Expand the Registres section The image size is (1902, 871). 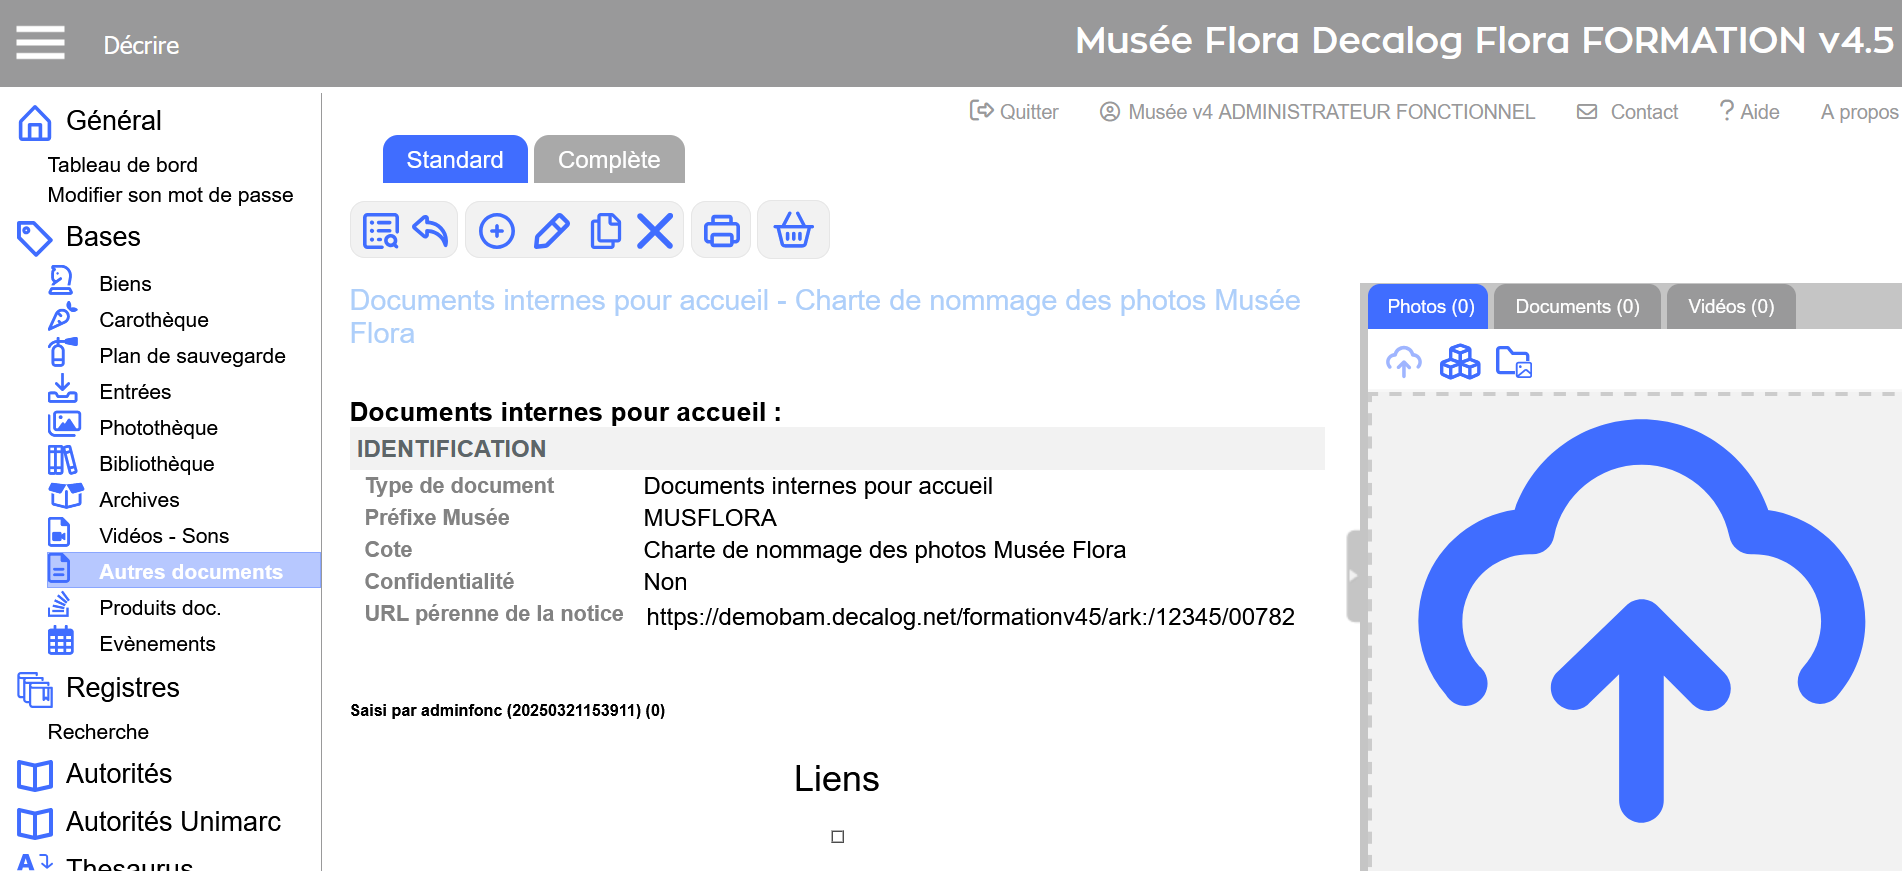(122, 688)
